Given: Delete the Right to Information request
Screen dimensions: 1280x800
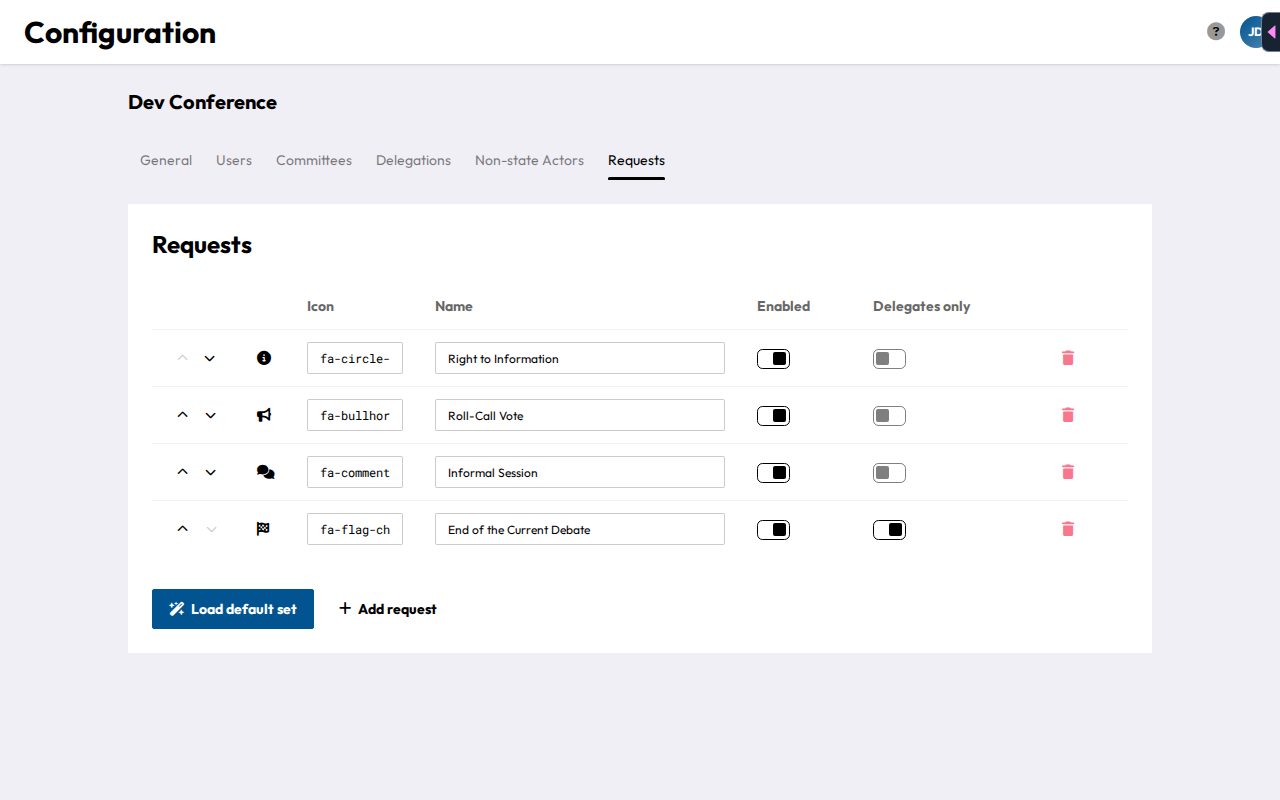Looking at the screenshot, I should pos(1067,358).
